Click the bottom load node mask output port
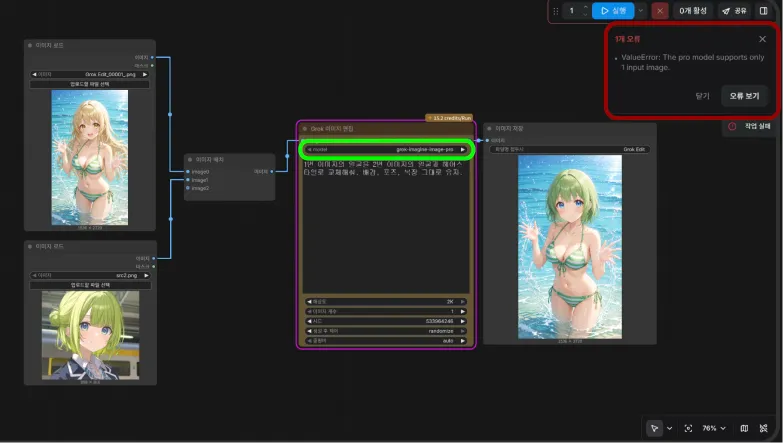Viewport: 783px width, 443px height. pyautogui.click(x=153, y=266)
